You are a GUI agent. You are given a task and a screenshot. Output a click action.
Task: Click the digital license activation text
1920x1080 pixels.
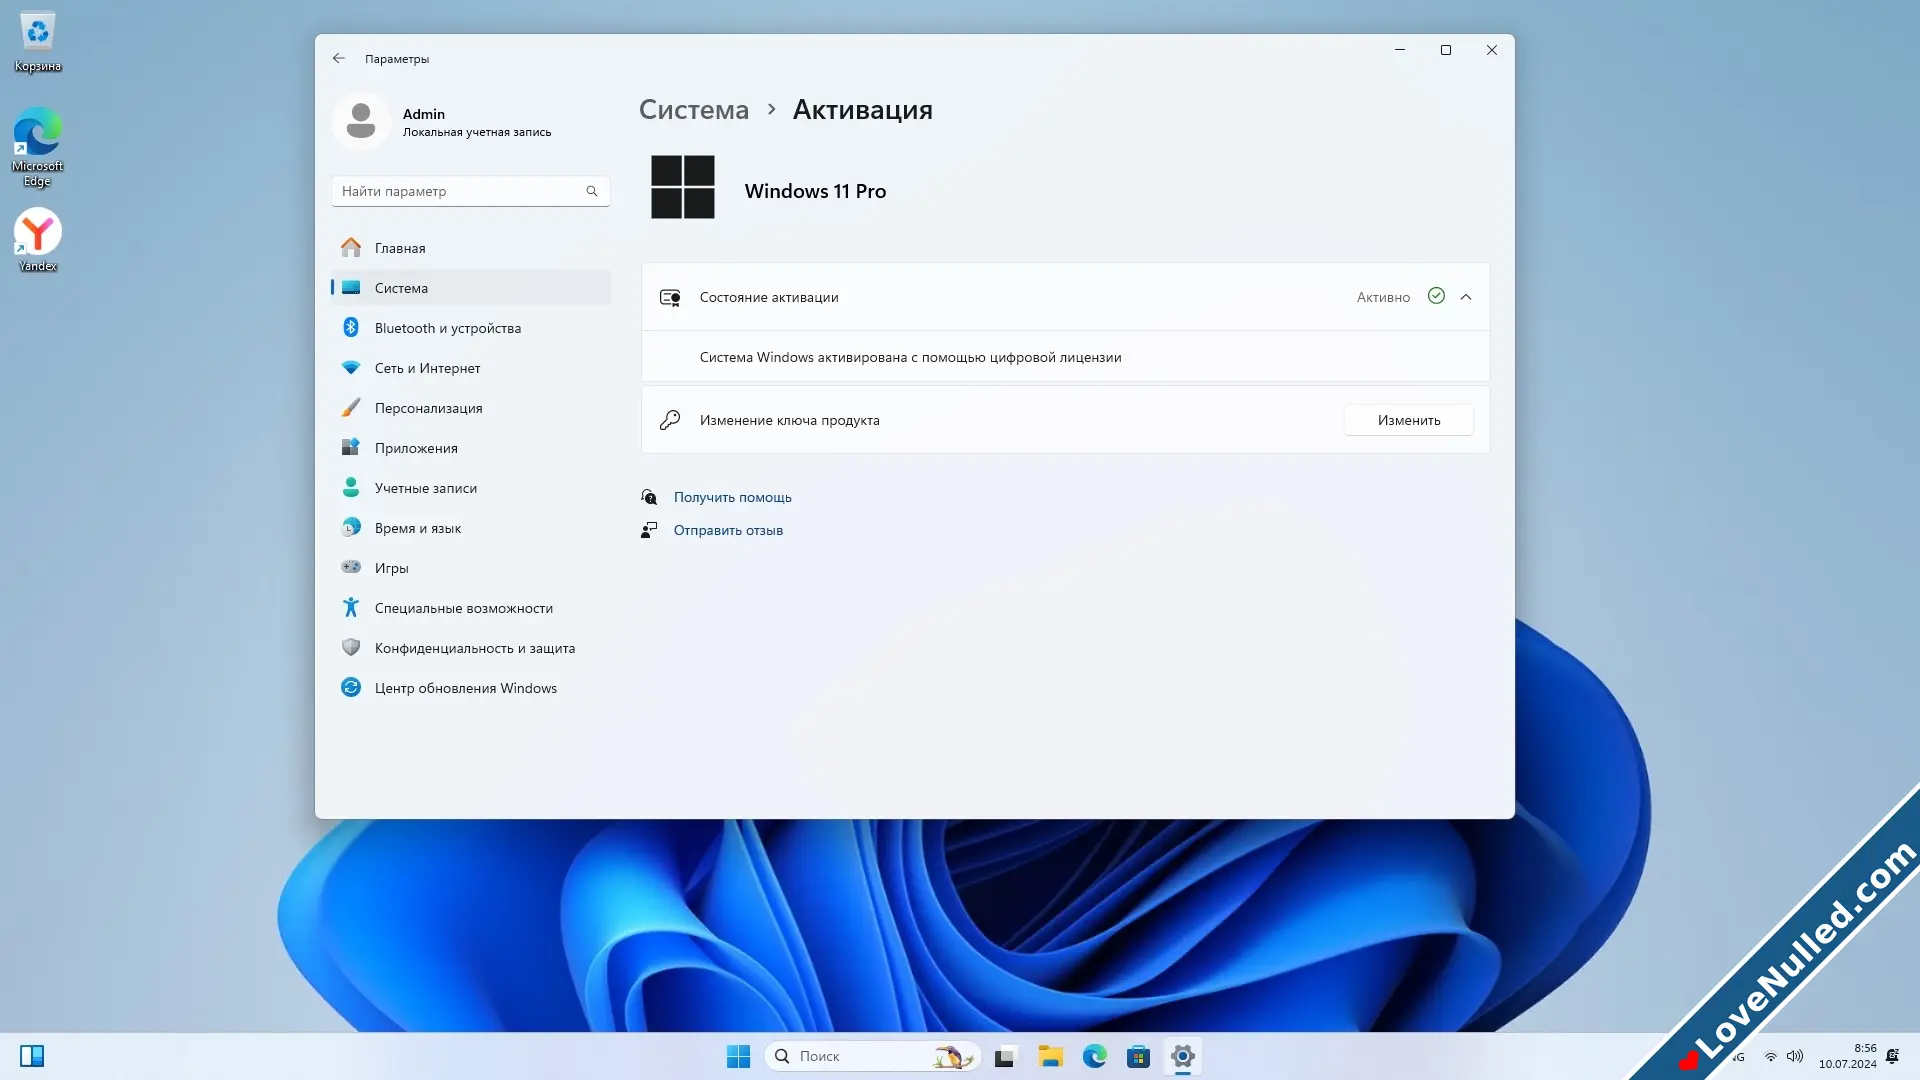click(910, 357)
